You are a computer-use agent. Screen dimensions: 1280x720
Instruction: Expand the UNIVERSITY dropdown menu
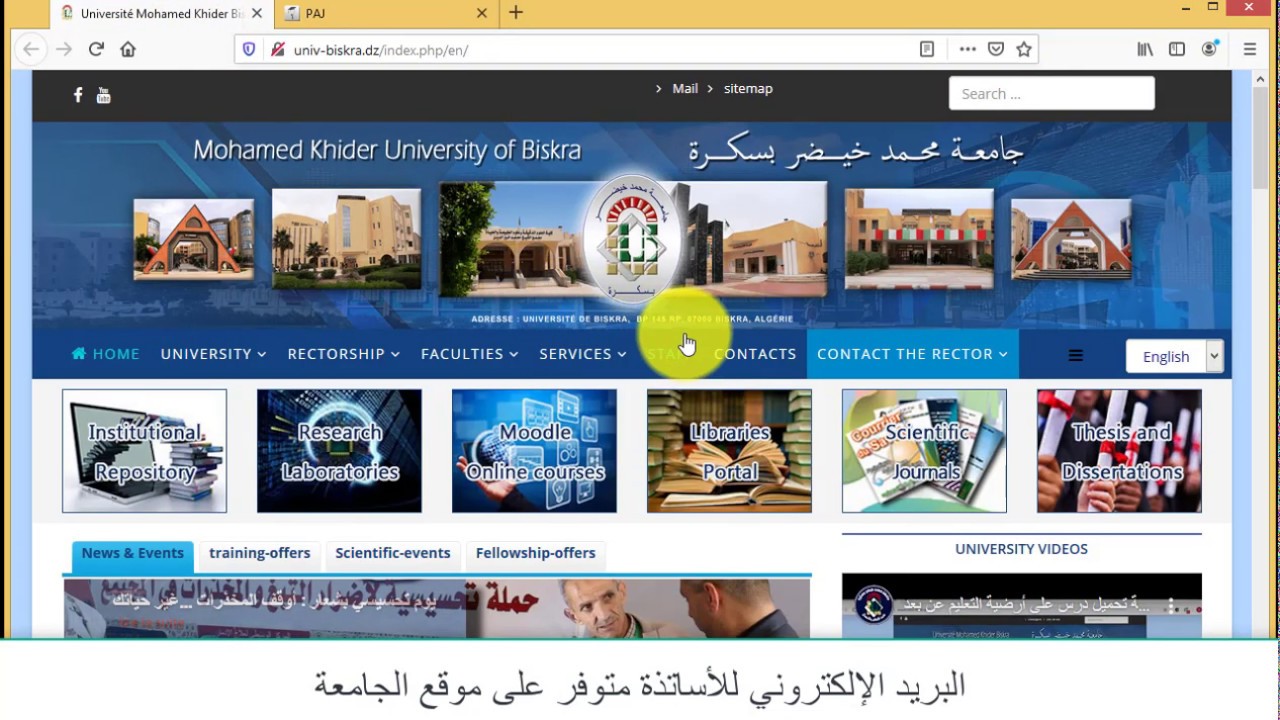point(213,354)
